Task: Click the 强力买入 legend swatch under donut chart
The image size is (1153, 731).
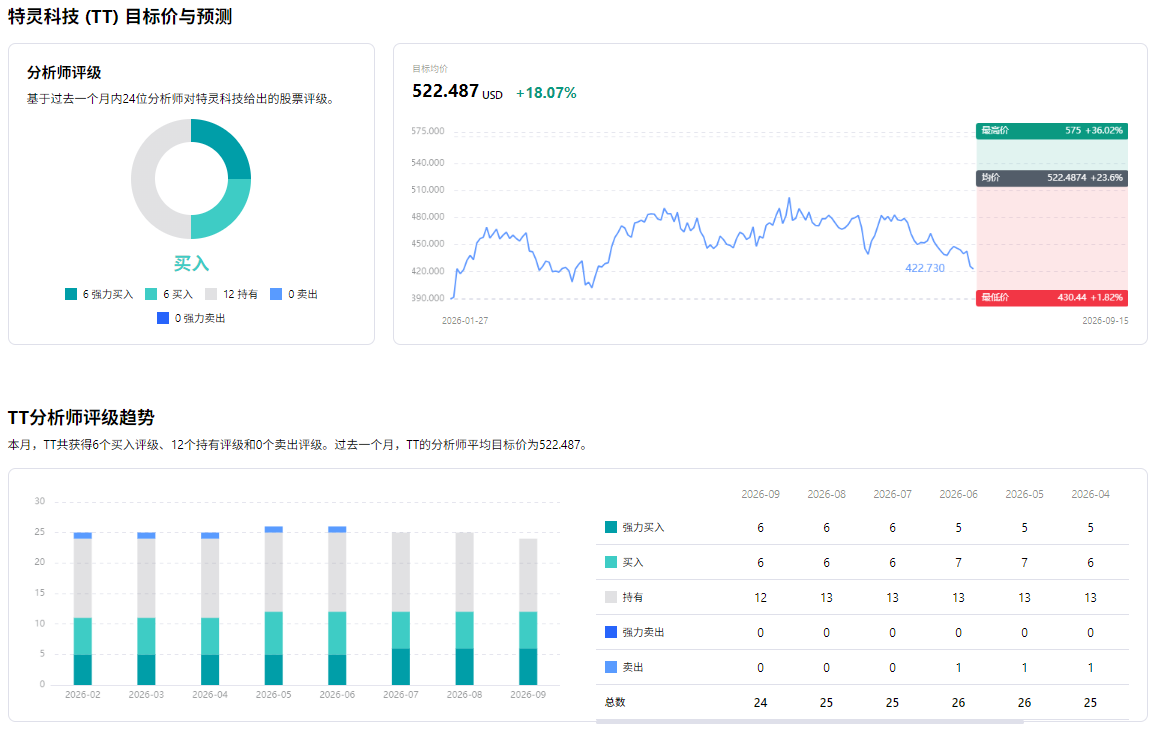Action: [71, 294]
